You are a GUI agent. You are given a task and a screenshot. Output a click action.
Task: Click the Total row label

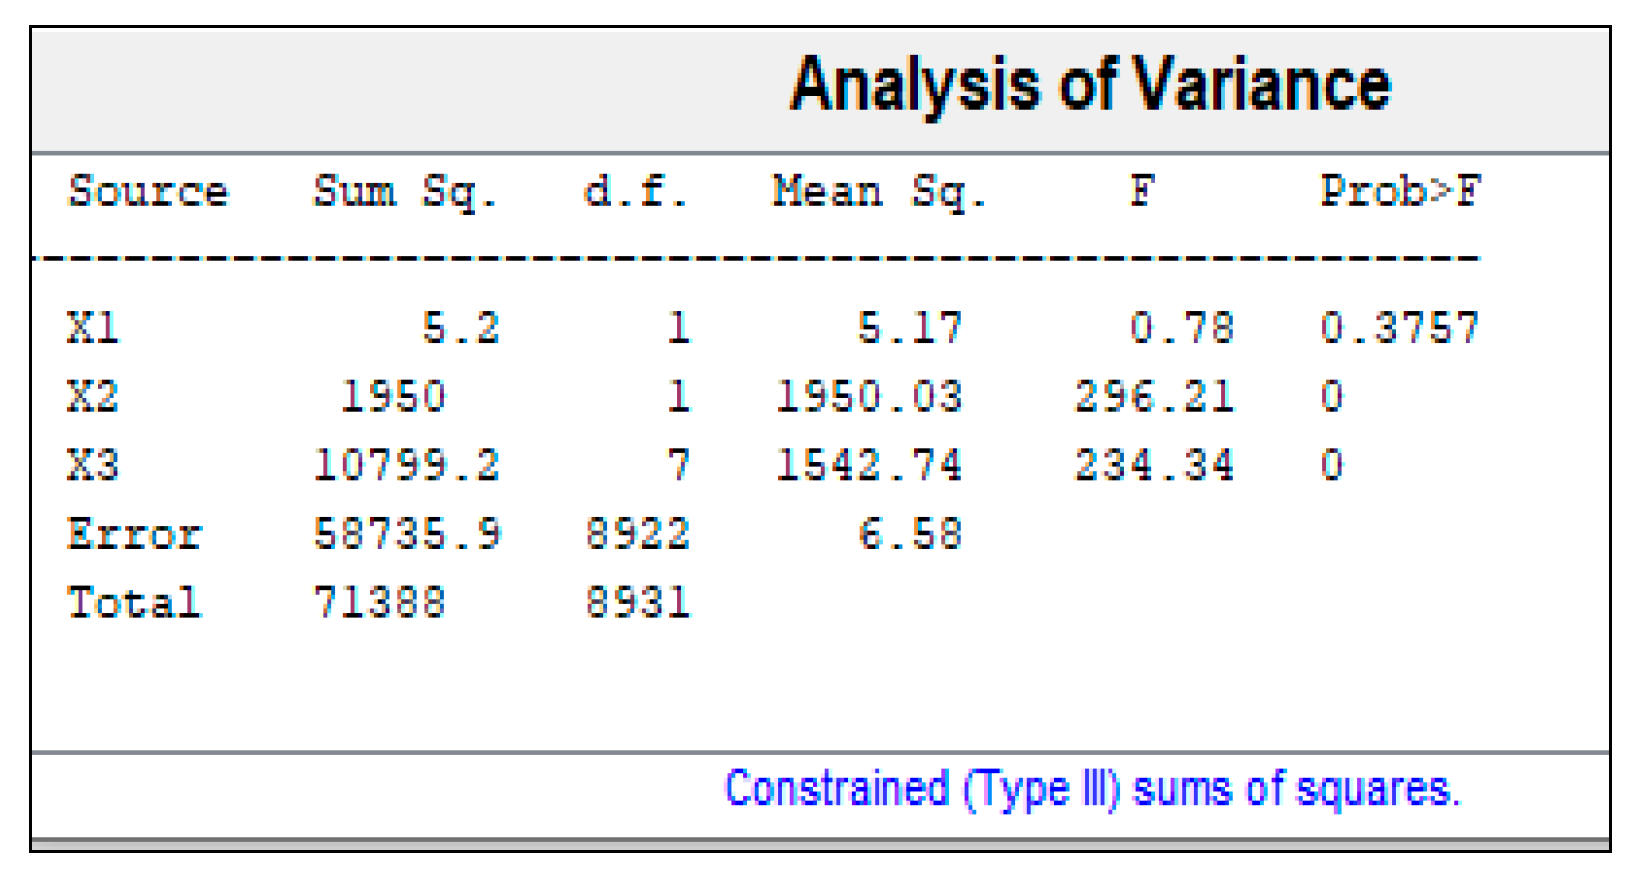pyautogui.click(x=134, y=603)
